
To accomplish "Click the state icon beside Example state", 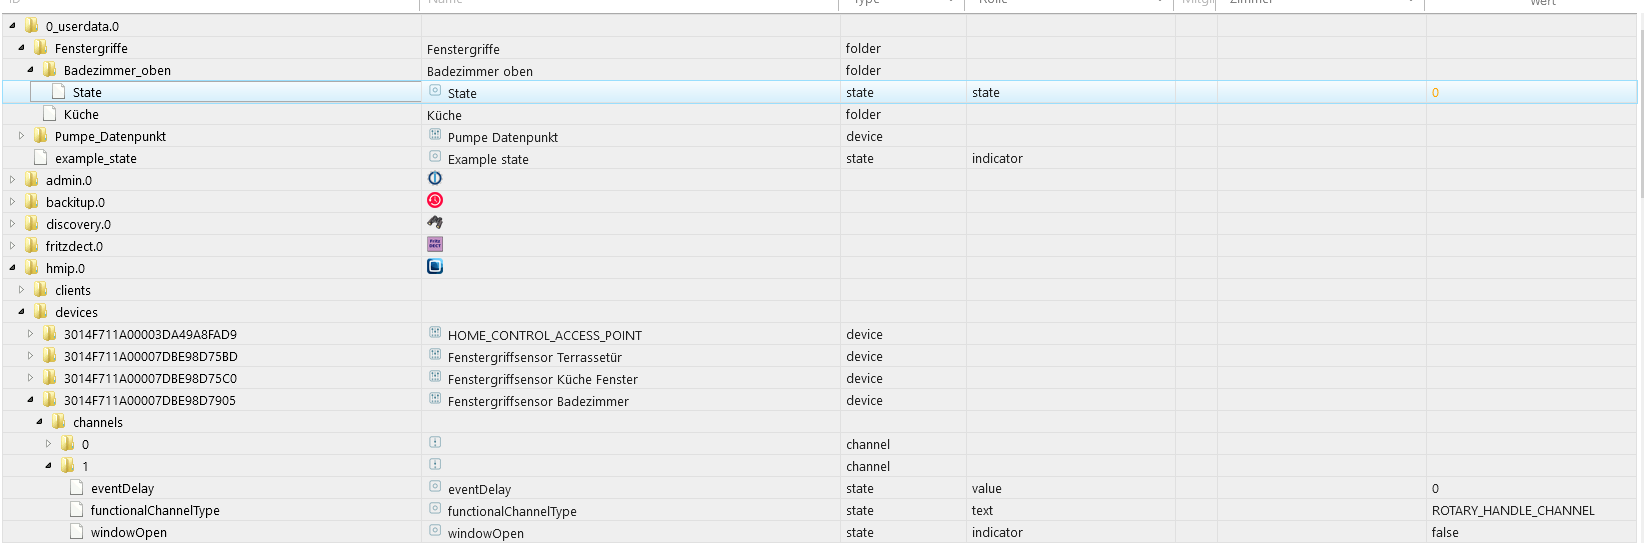I will (x=435, y=157).
